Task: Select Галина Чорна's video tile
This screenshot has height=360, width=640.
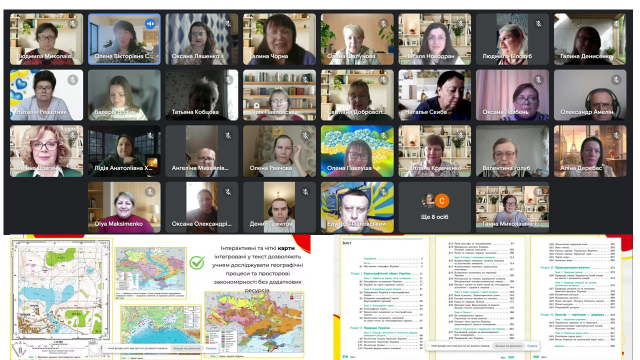Action: (x=279, y=39)
